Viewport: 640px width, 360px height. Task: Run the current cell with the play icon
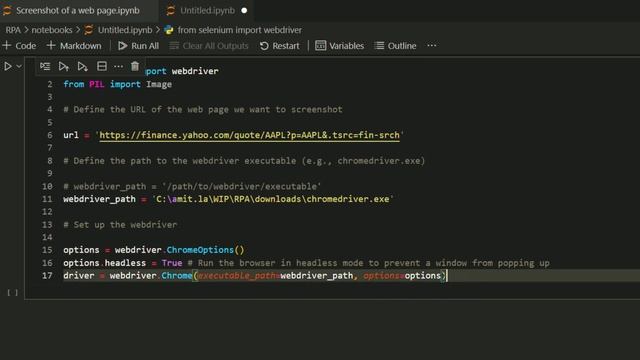pos(8,66)
